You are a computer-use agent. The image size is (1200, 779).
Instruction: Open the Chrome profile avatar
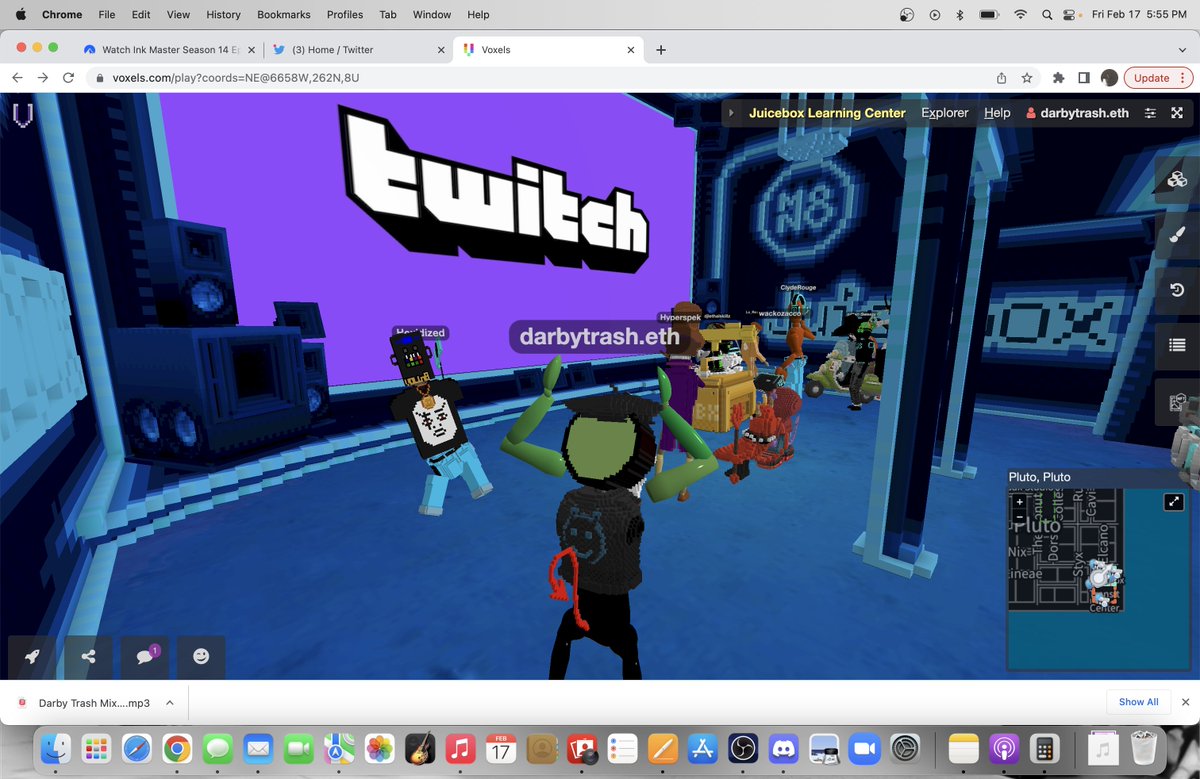[1109, 78]
